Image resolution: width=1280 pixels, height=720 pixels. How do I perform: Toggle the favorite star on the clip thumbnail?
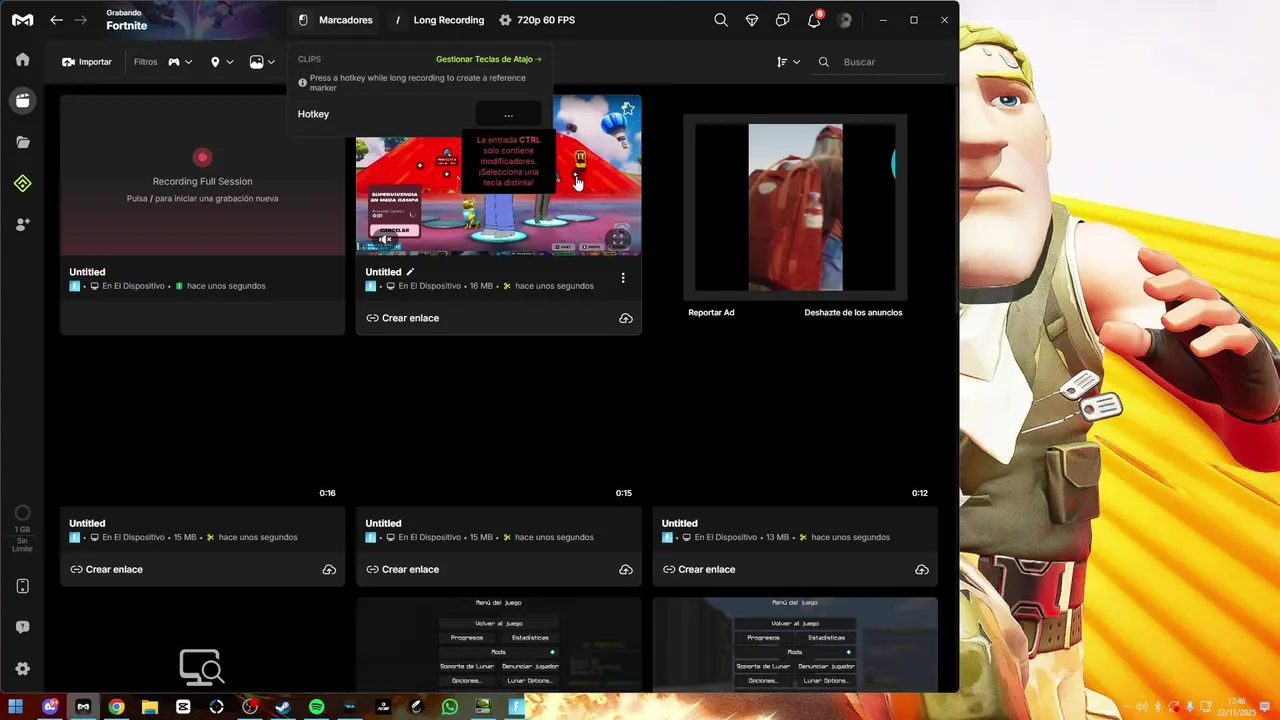(627, 108)
